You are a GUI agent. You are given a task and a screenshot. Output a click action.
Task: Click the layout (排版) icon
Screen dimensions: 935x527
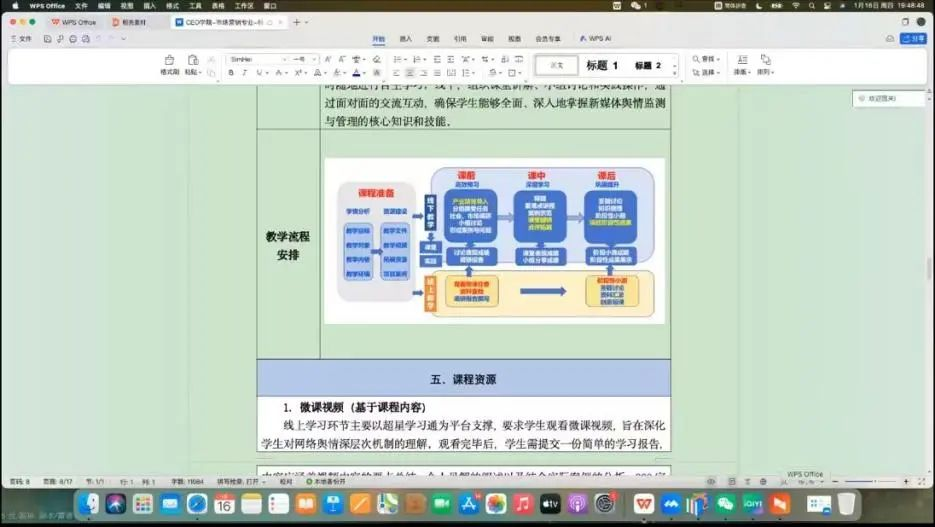[742, 60]
